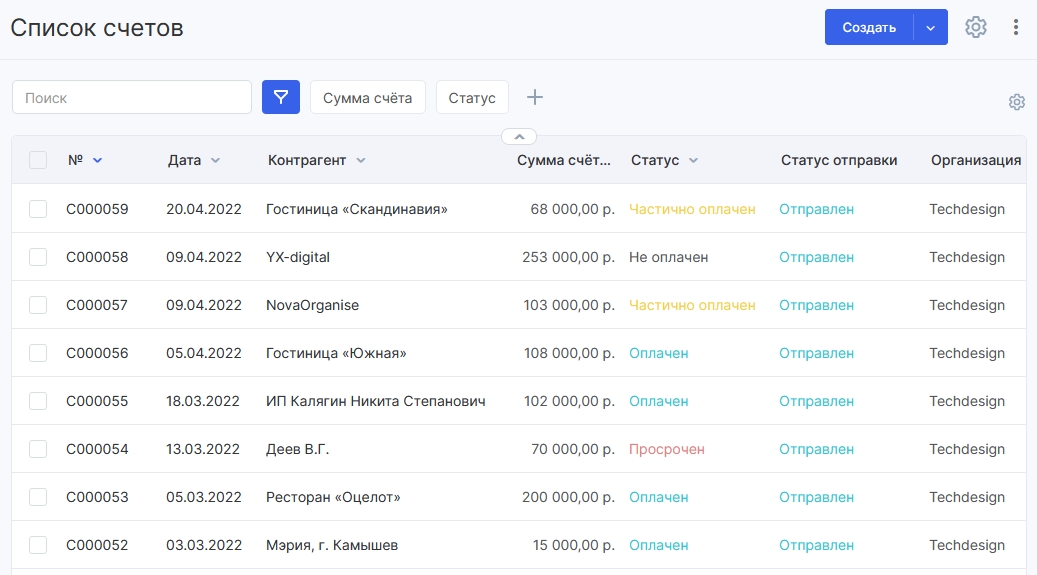Open Дата column sort dropdown
Image resolution: width=1037 pixels, height=575 pixels.
point(215,160)
